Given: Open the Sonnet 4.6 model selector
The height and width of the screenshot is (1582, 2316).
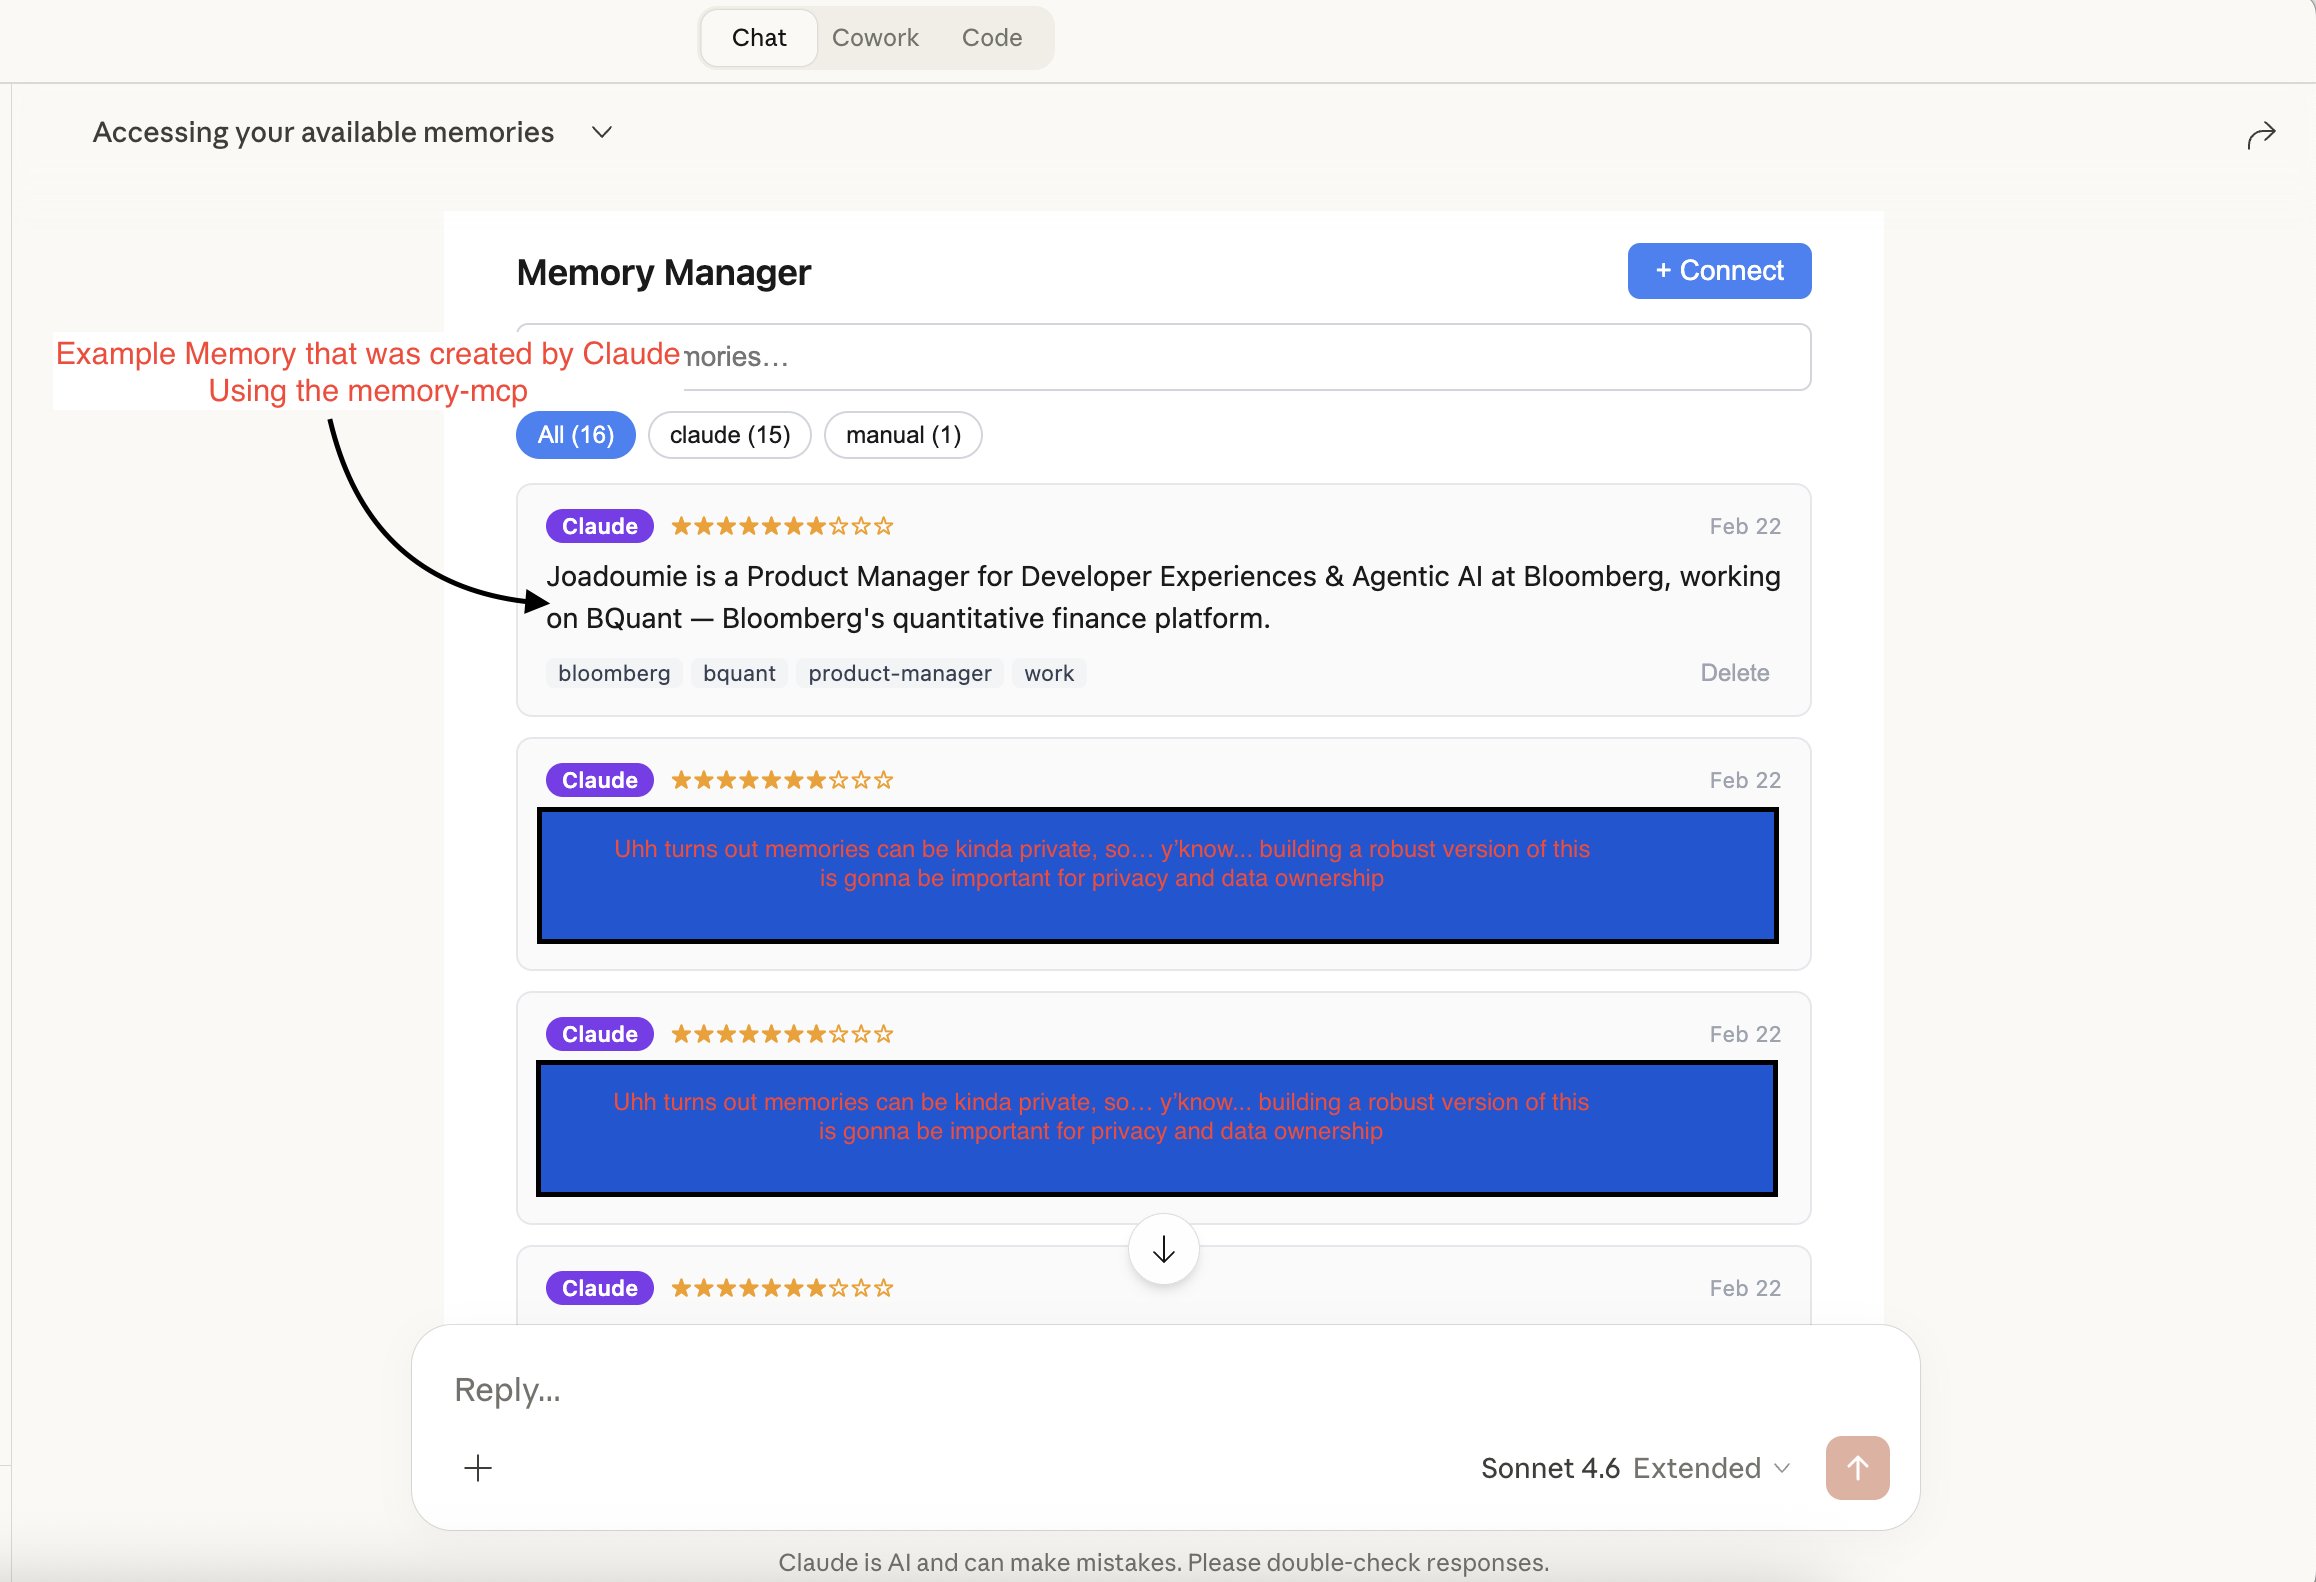Looking at the screenshot, I should (1549, 1467).
